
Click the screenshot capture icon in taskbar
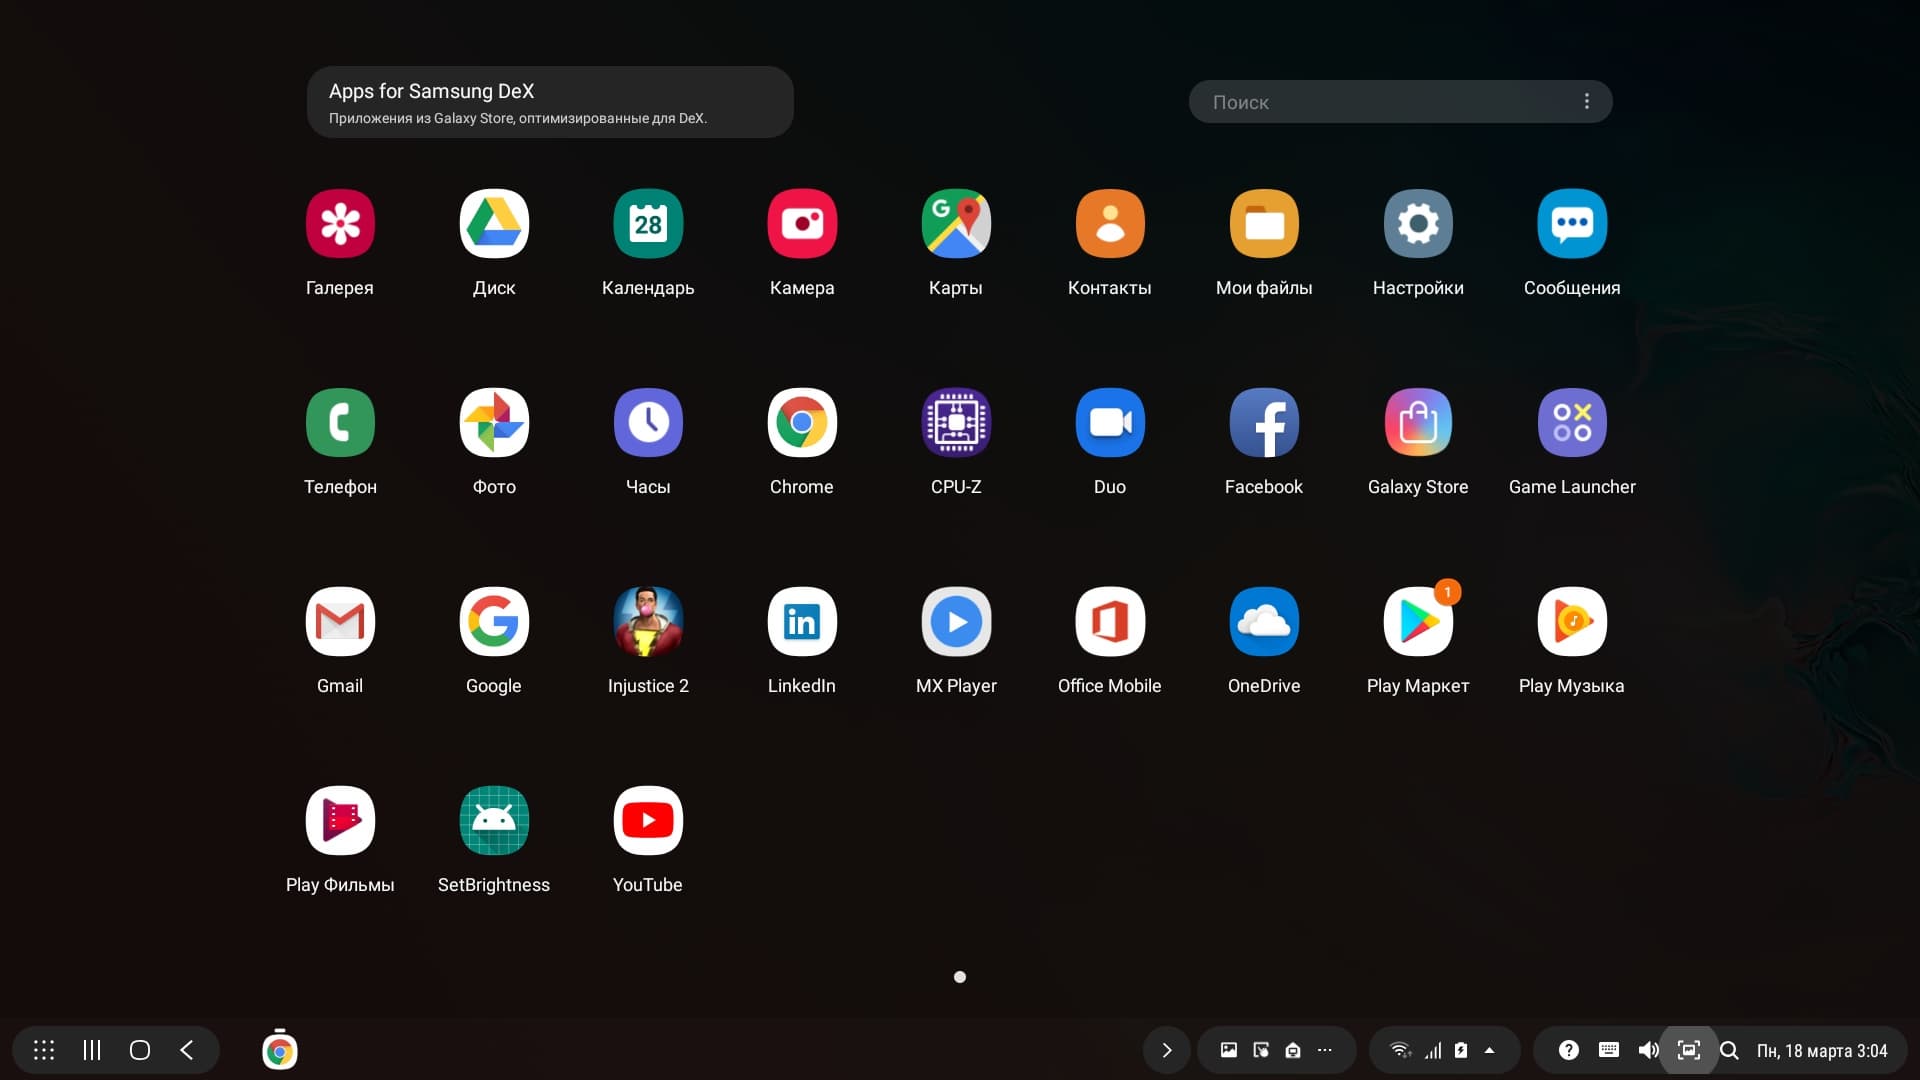pos(1688,1050)
